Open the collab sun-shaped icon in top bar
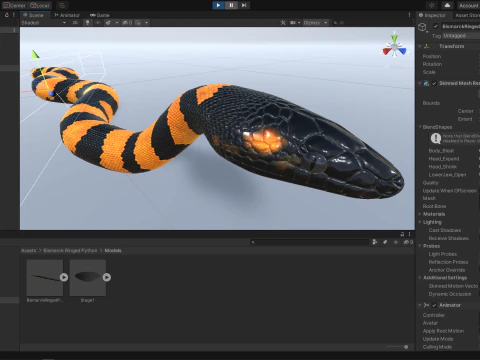 coord(431,5)
